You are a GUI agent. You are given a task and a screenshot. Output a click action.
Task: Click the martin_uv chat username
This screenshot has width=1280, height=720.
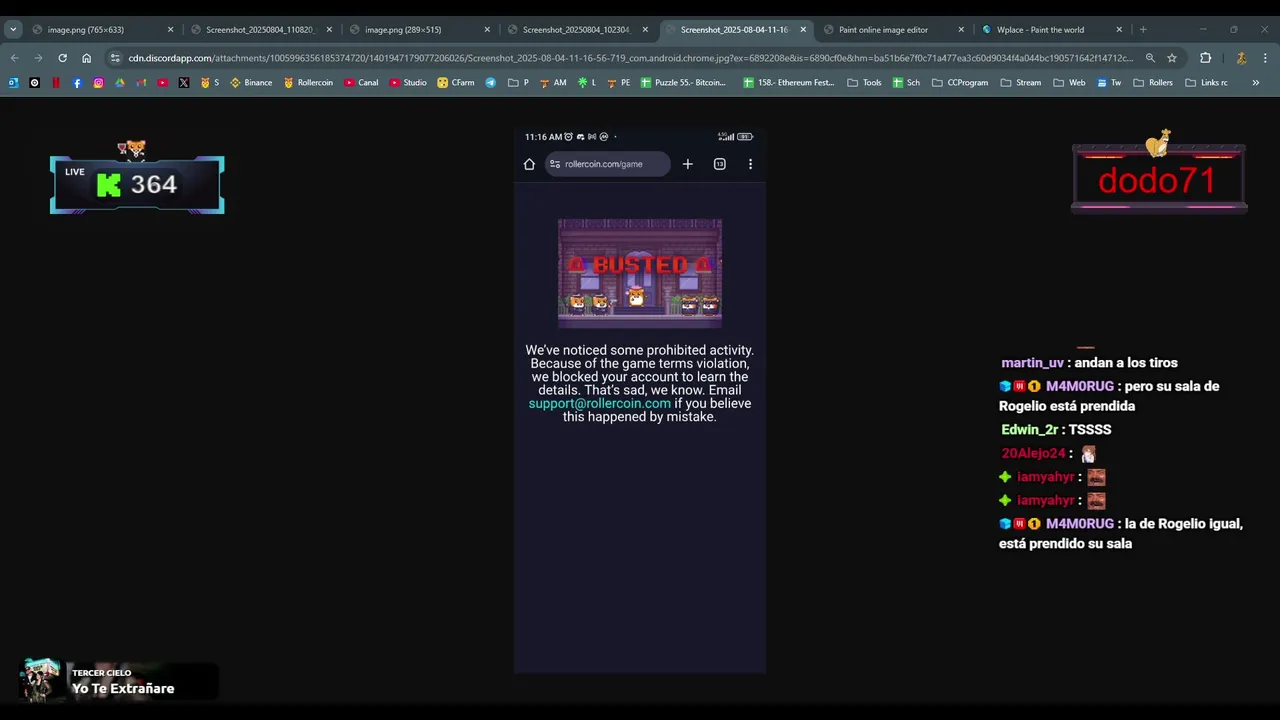[x=1032, y=363]
